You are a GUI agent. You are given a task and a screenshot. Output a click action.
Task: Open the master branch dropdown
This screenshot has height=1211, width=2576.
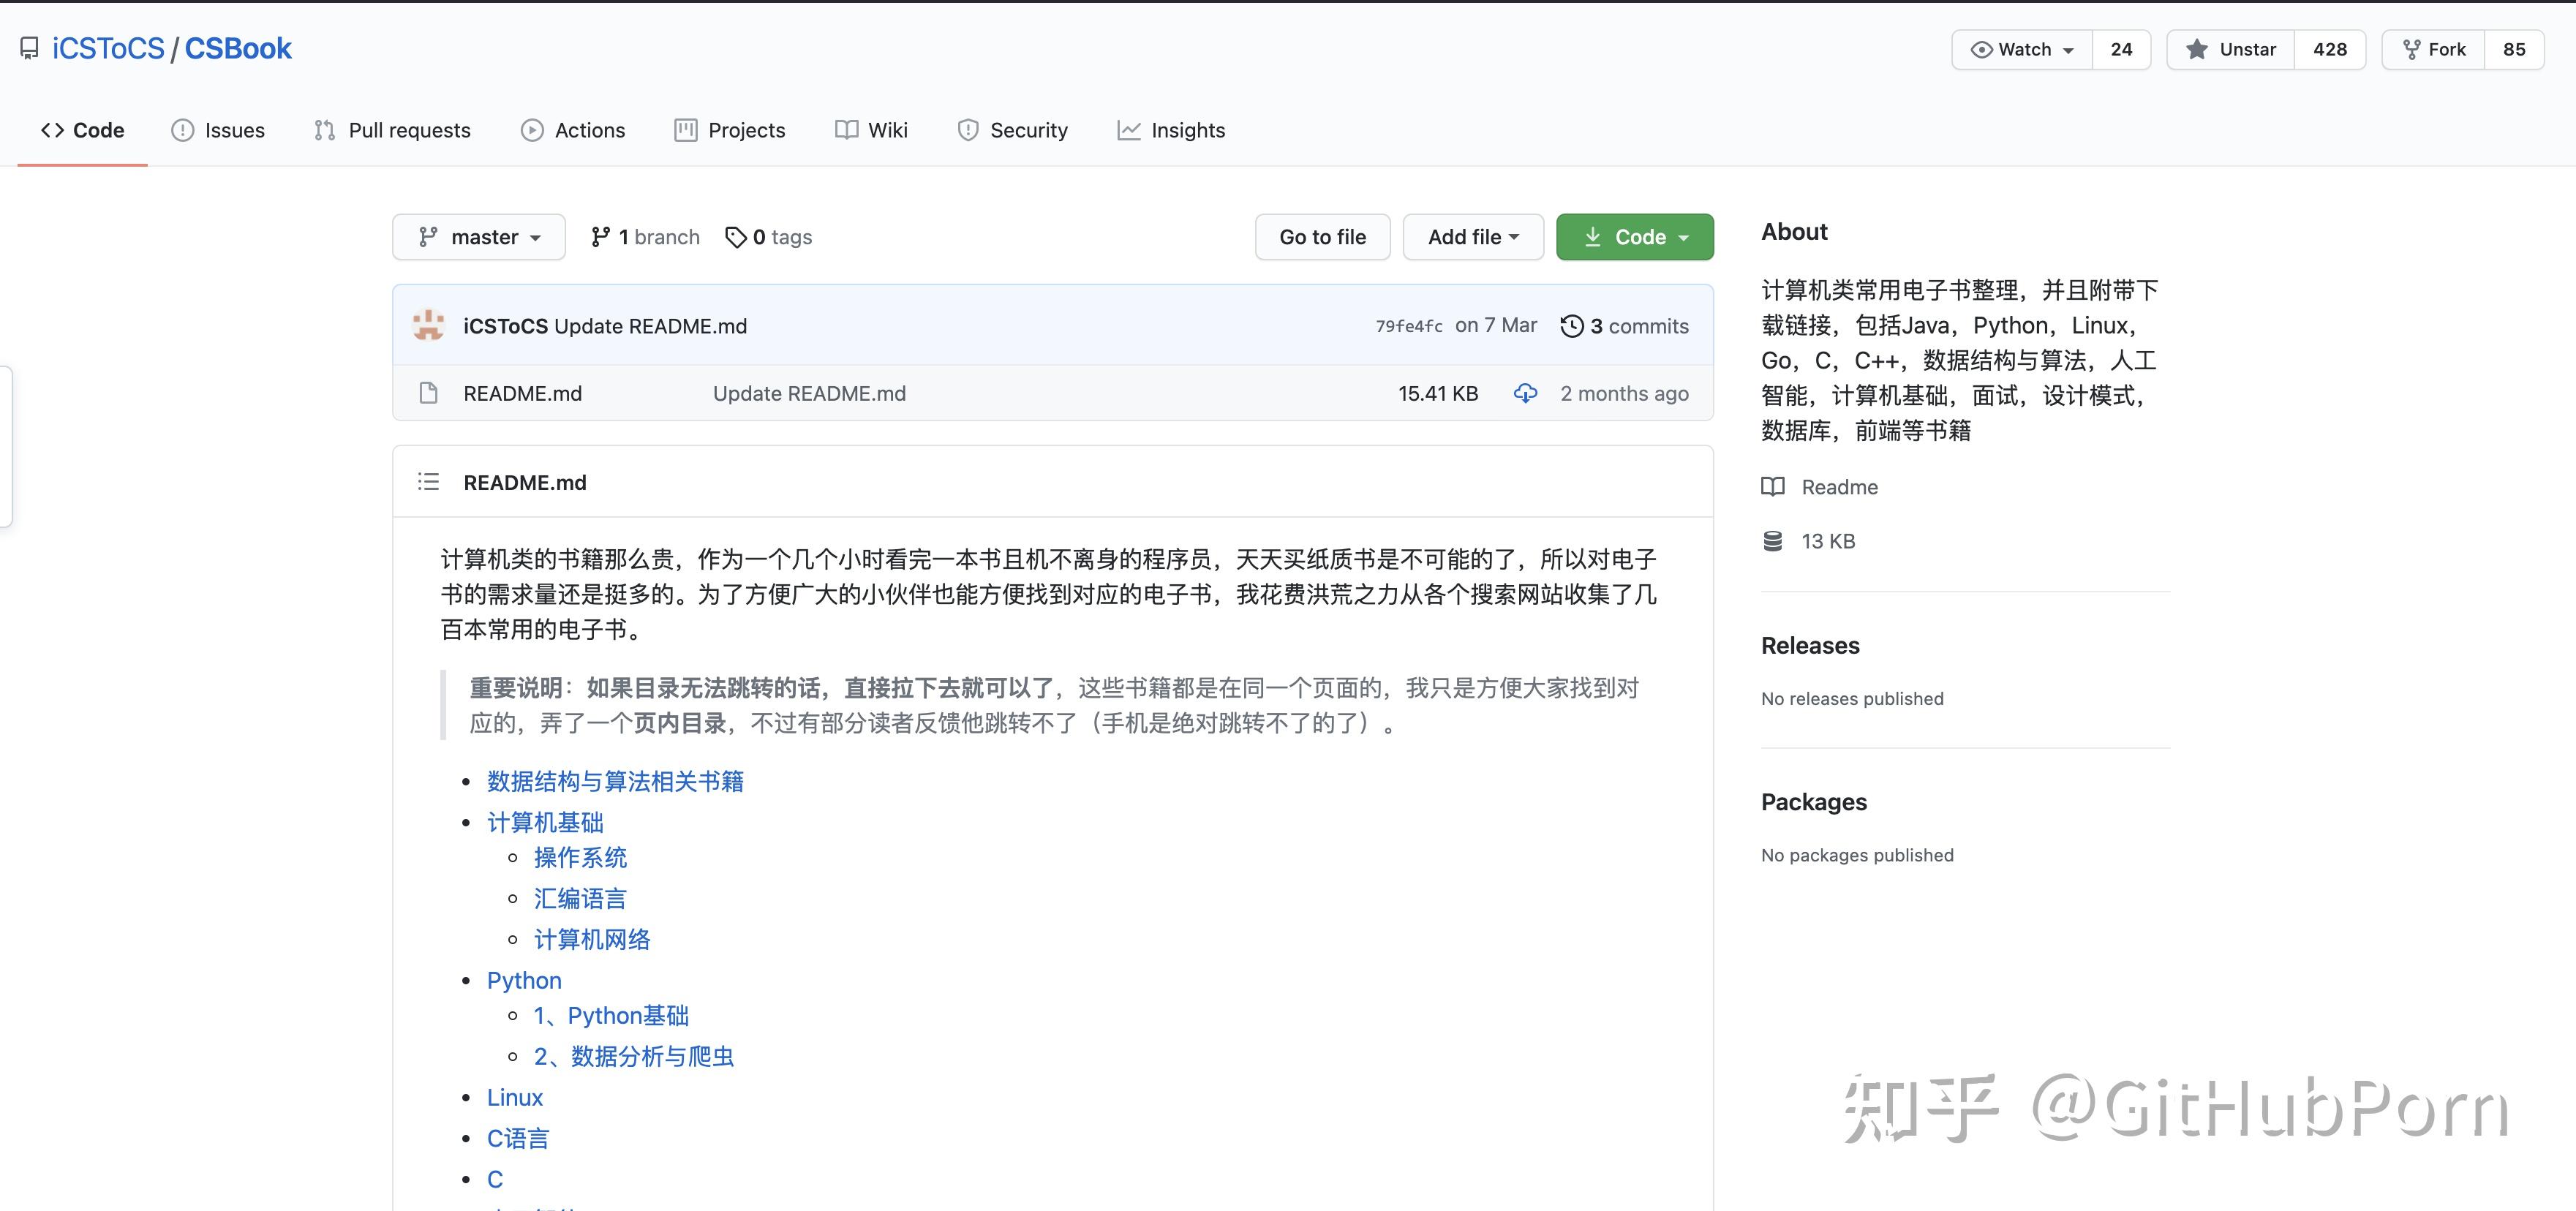478,236
